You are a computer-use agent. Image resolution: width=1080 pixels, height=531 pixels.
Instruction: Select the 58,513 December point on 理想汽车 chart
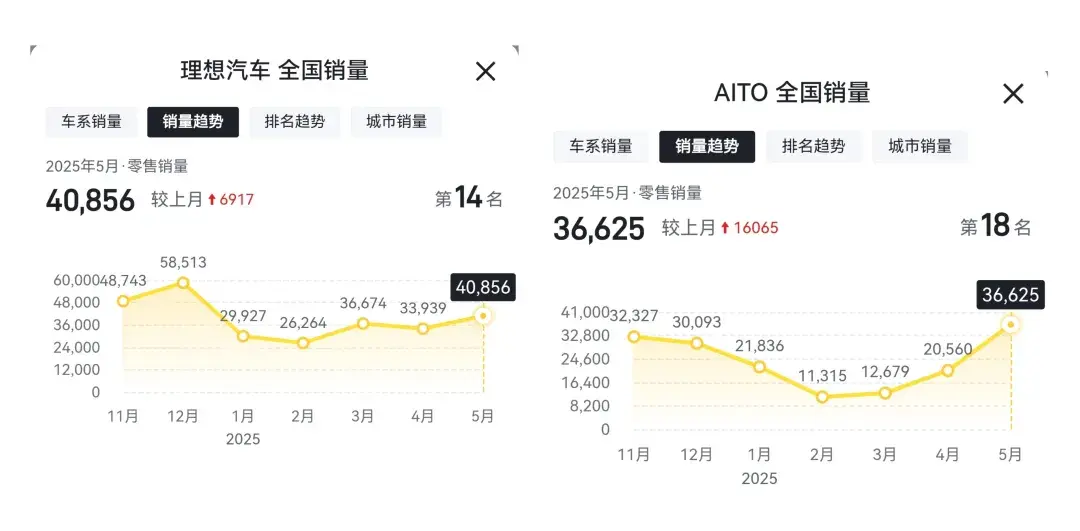(183, 282)
